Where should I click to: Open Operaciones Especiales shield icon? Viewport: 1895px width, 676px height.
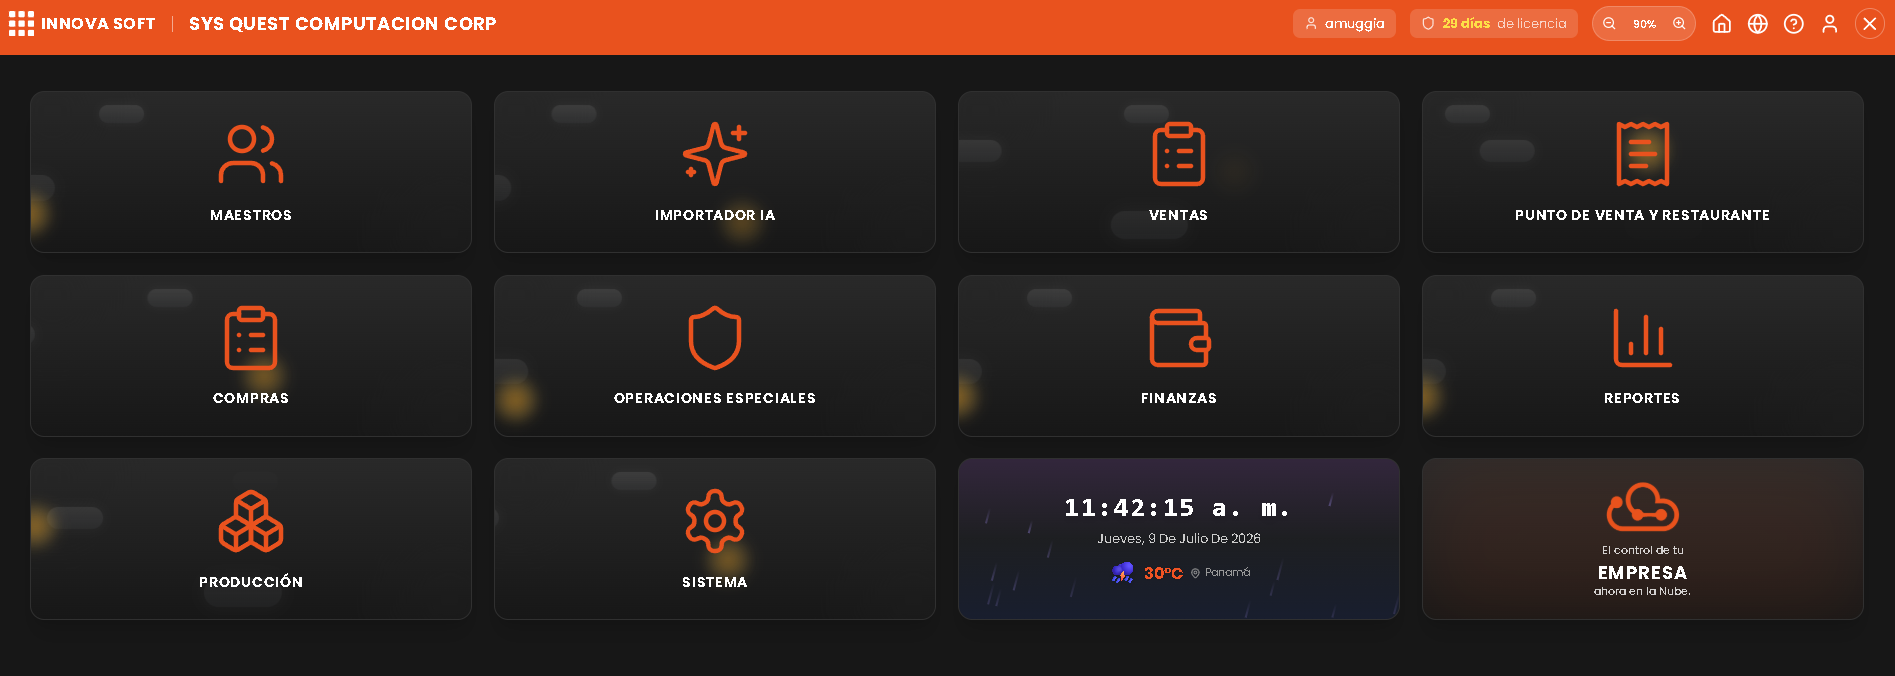pyautogui.click(x=715, y=338)
